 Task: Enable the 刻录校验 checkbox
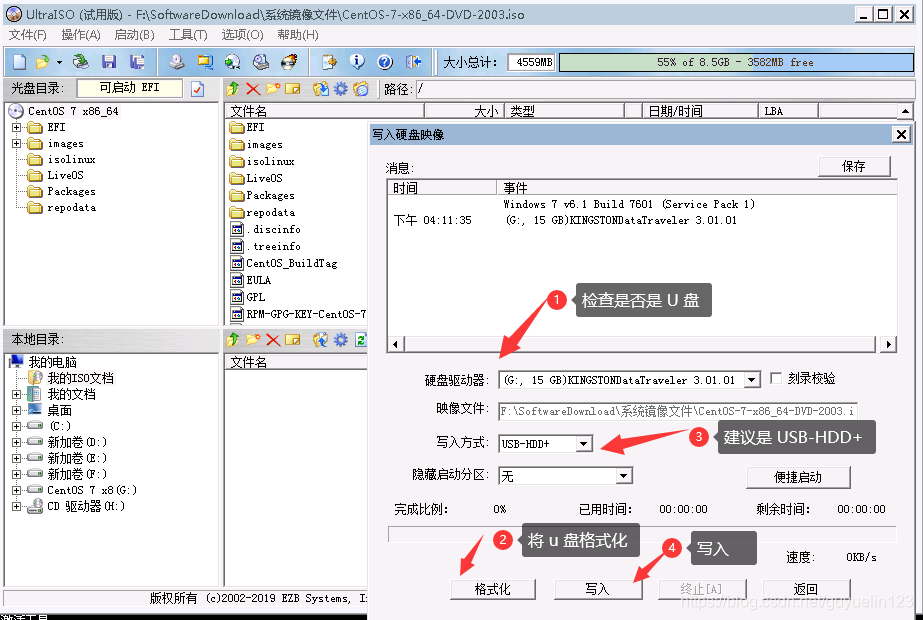pos(776,378)
